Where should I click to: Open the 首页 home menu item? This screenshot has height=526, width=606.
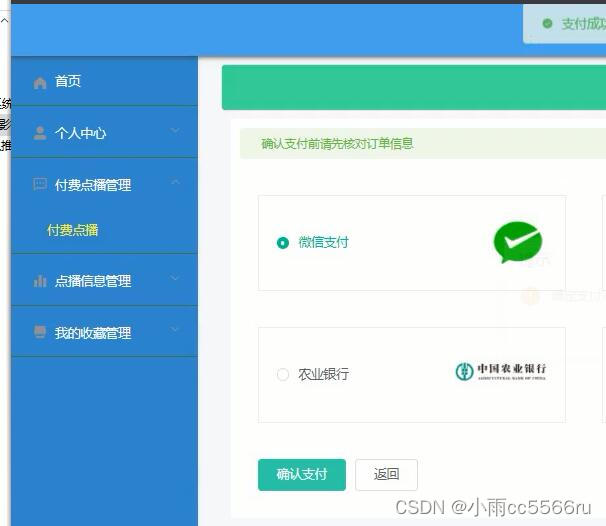(104, 81)
